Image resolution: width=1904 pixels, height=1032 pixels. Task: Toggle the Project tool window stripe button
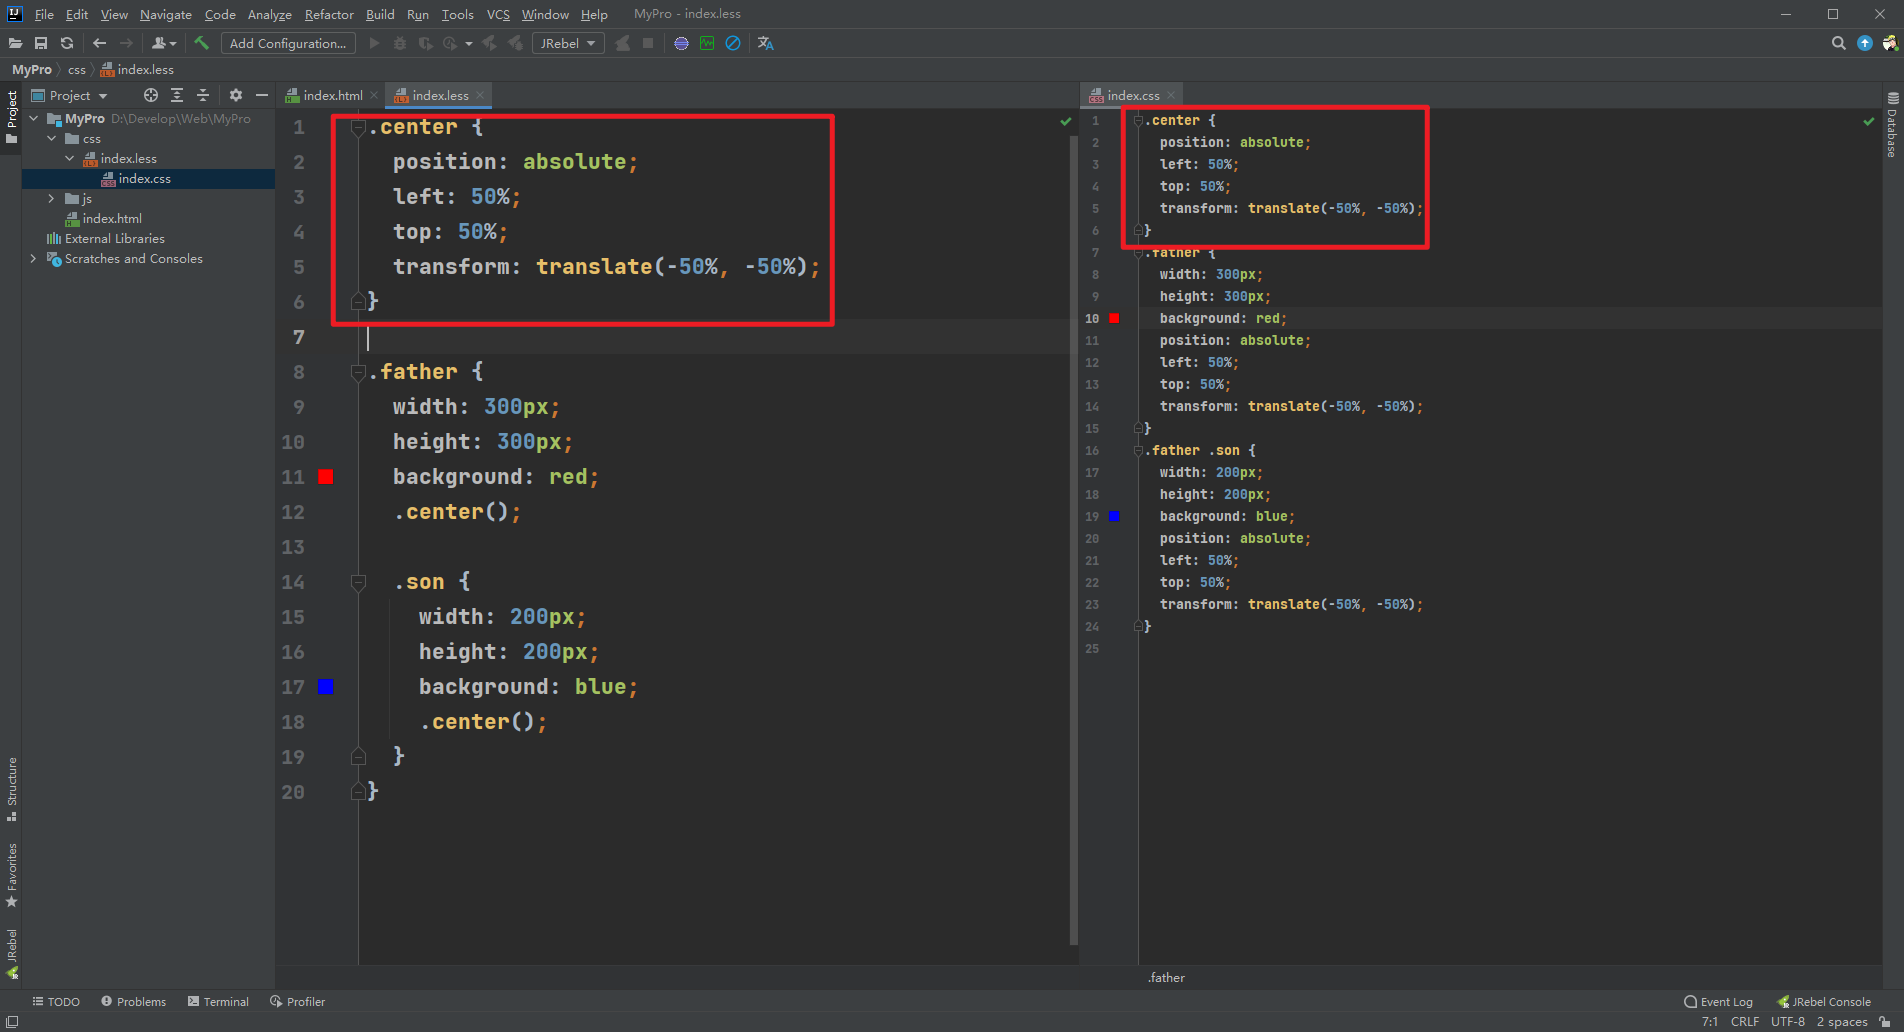click(x=12, y=116)
